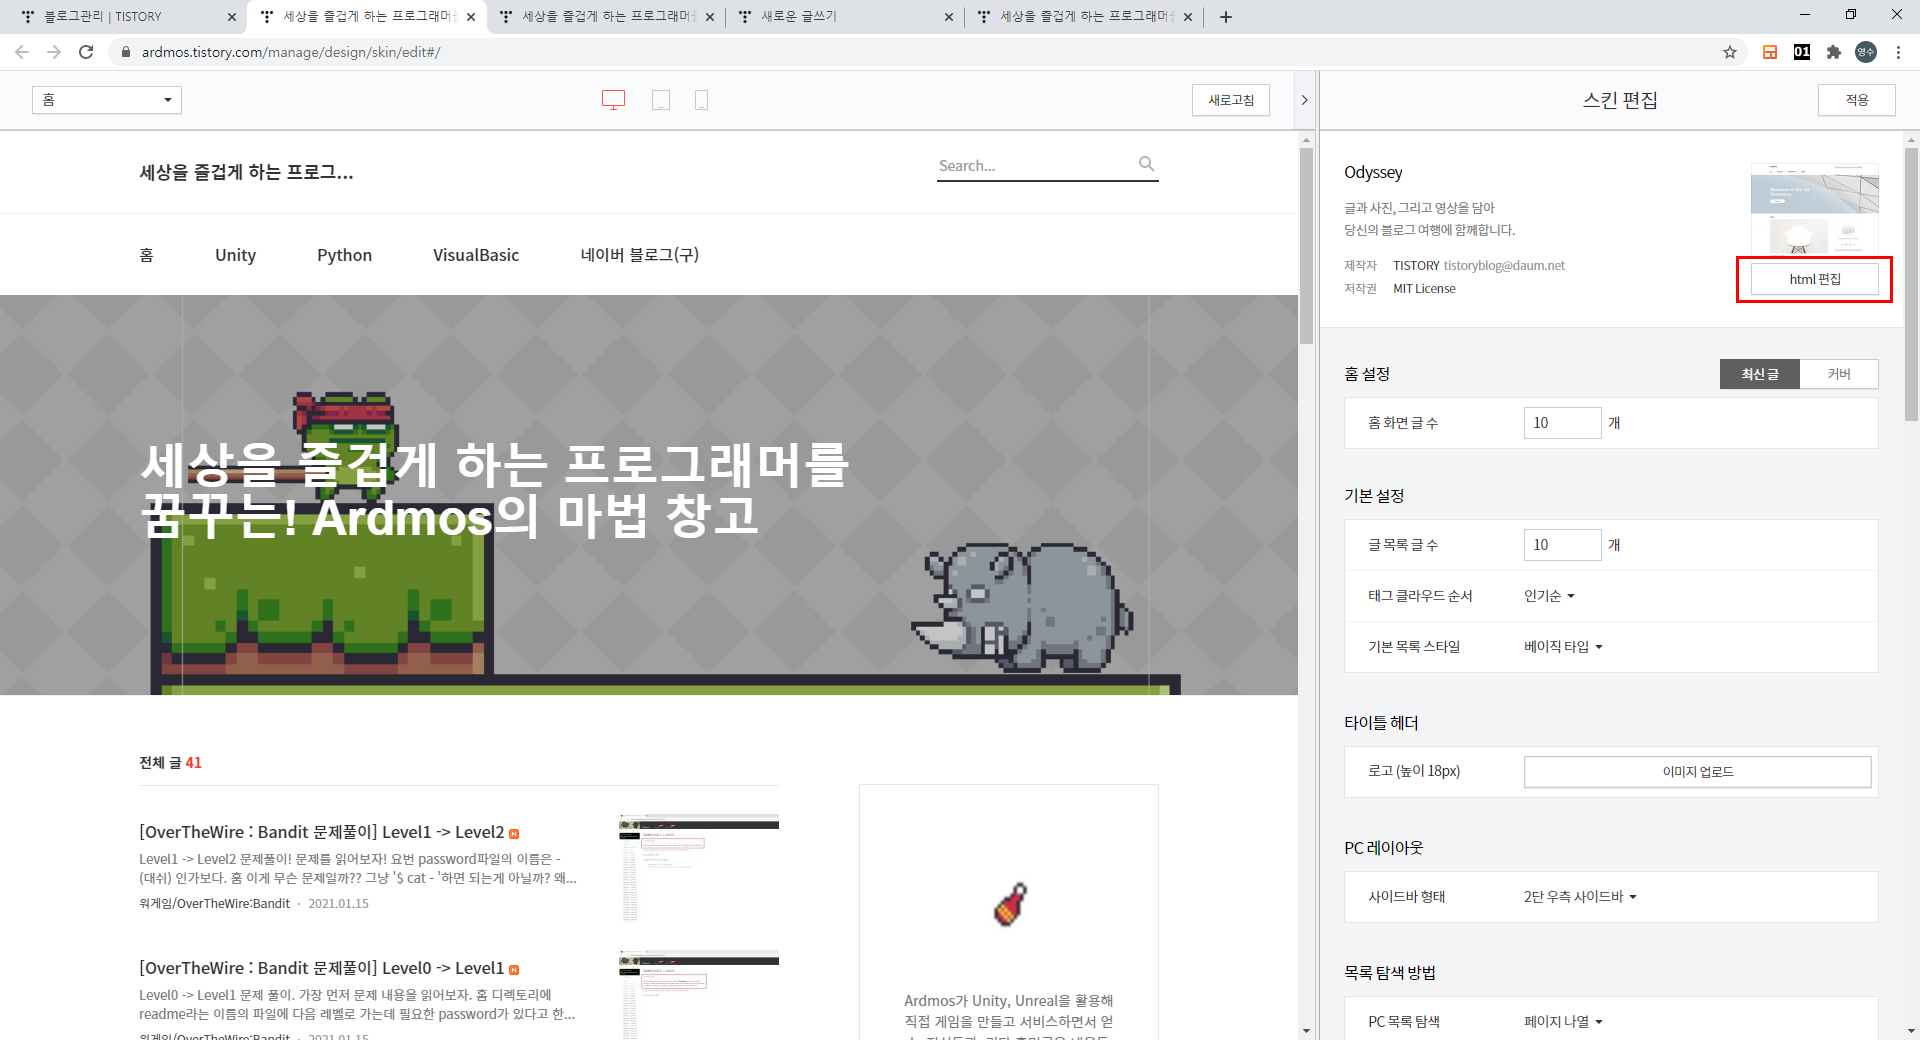
Task: Click the Chrome profile avatar
Action: [1866, 52]
